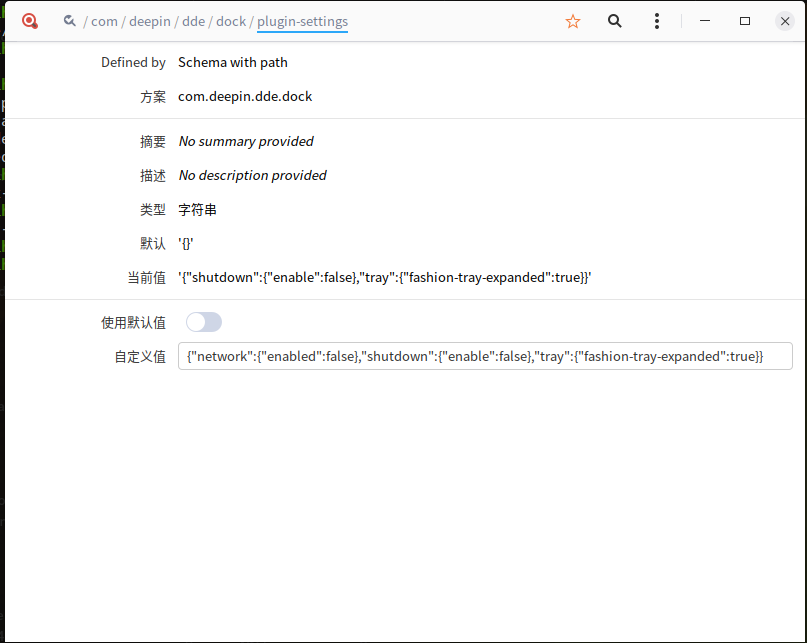Select 'plugin-settings' in the path bar

click(303, 22)
